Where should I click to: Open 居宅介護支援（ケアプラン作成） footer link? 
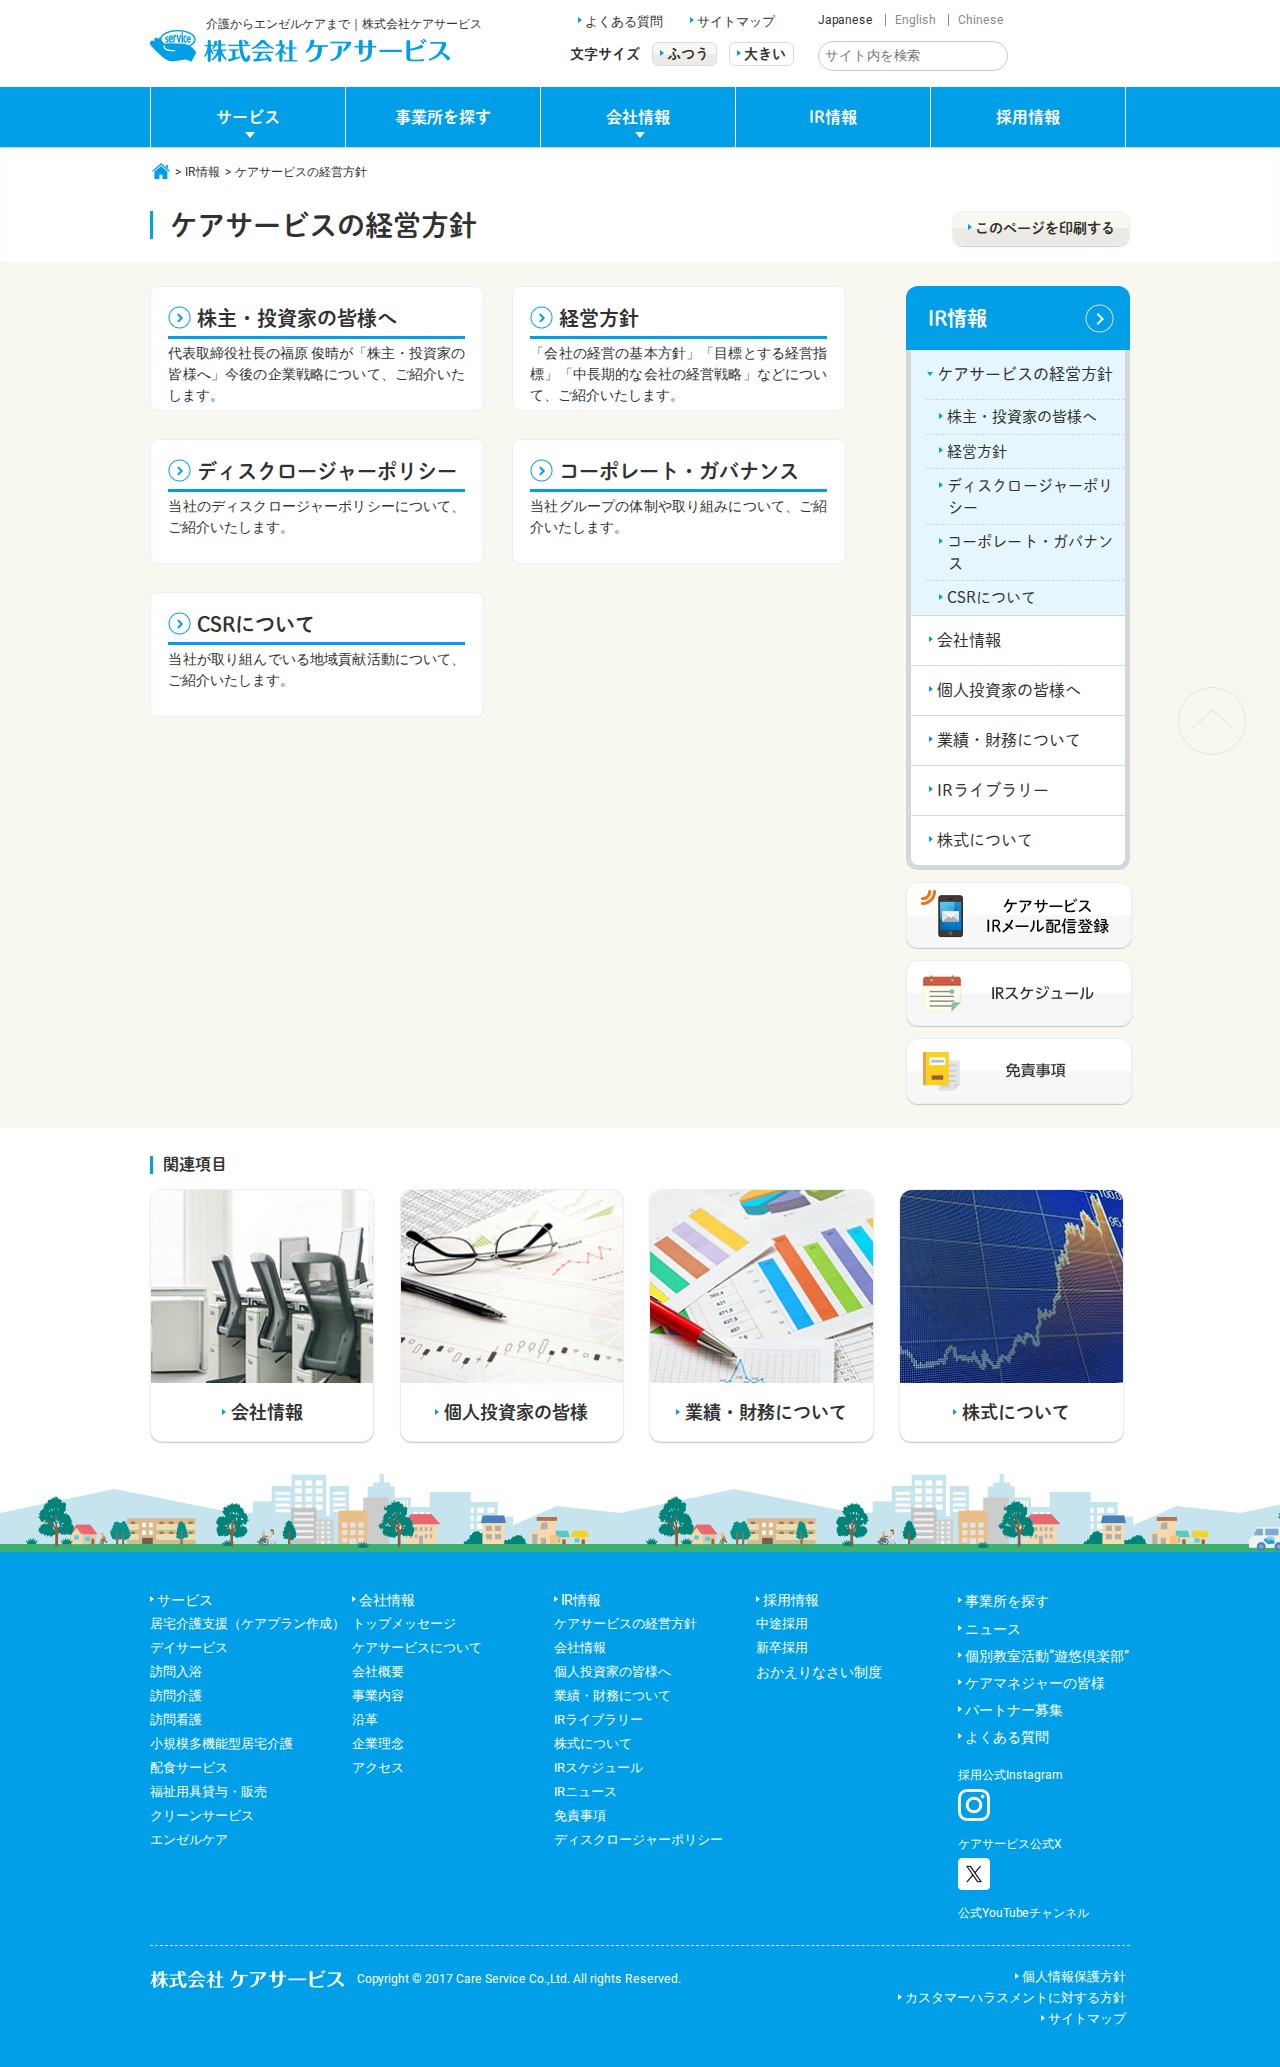pos(245,1624)
